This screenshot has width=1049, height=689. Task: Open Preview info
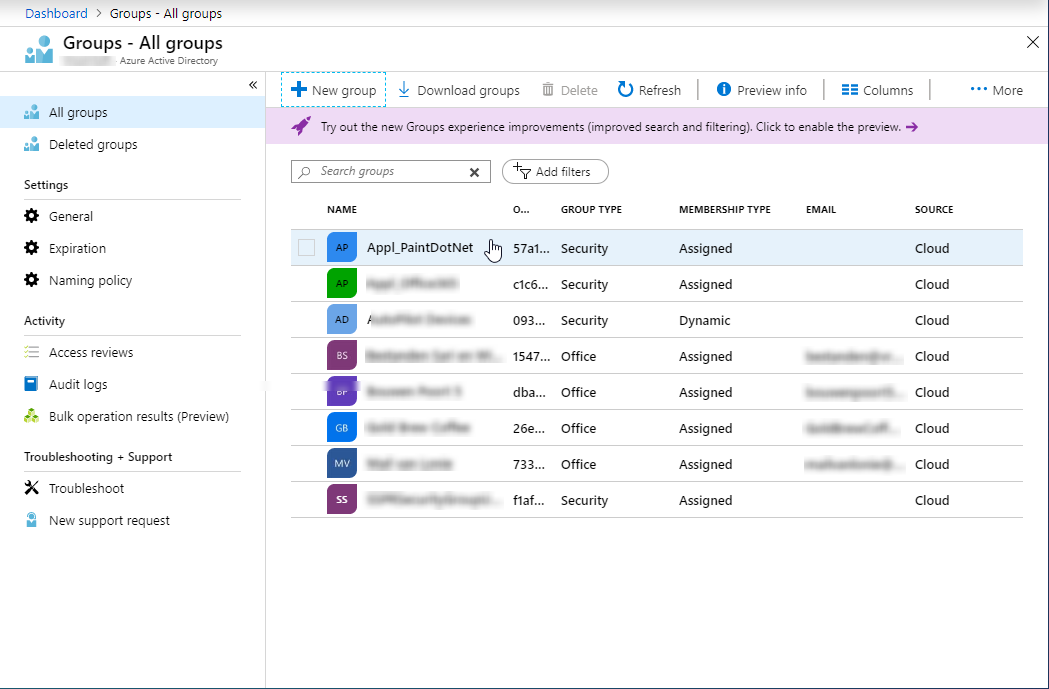pos(761,90)
